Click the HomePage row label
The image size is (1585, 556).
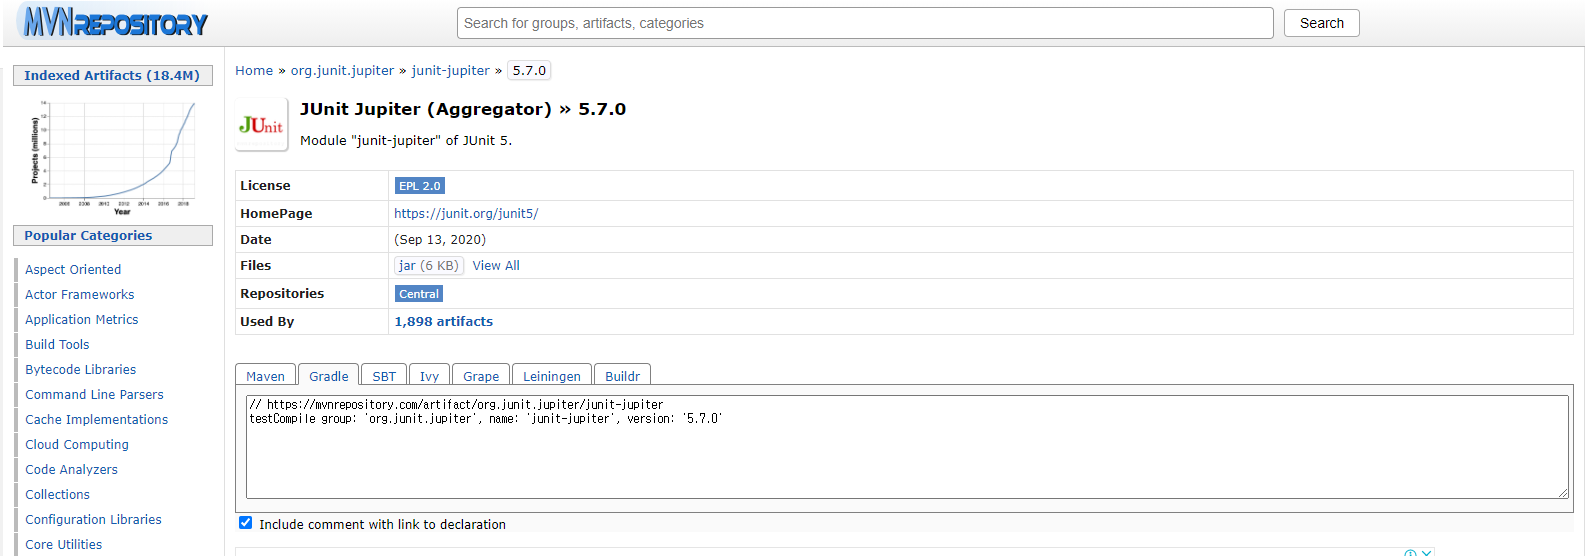(276, 213)
